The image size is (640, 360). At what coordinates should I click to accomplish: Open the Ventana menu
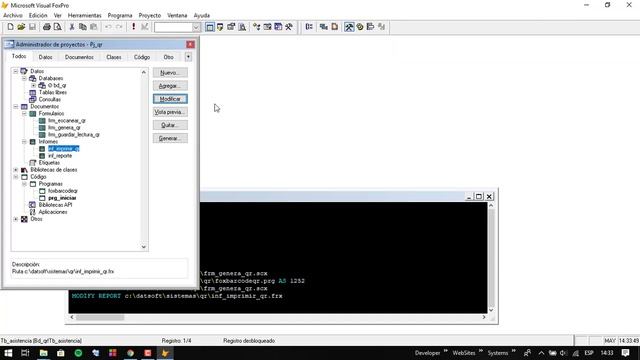177,15
